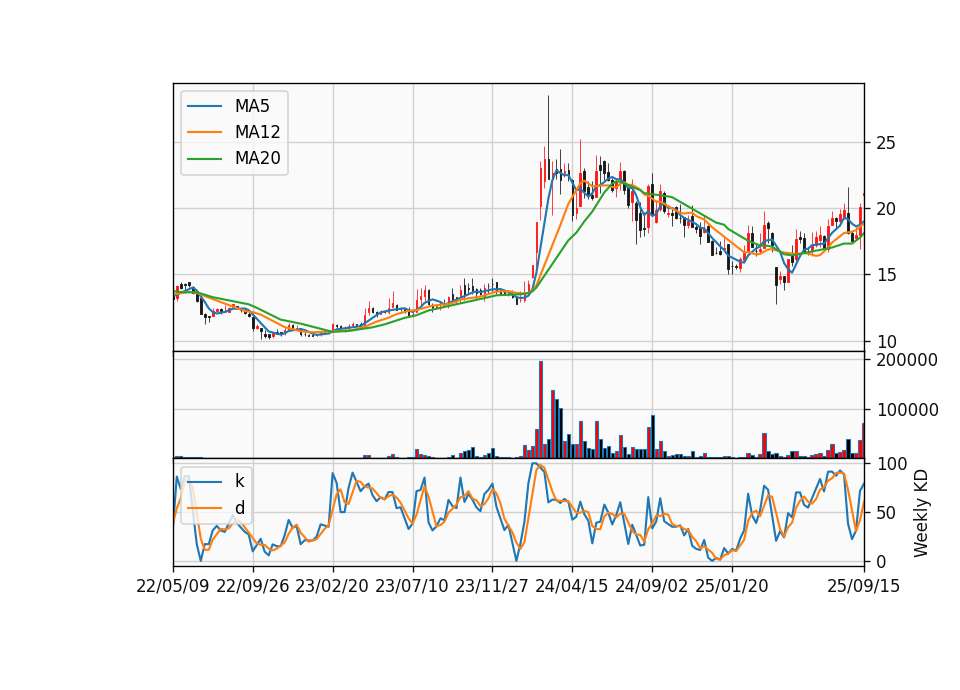Click the MA12 legend label
This screenshot has width=960, height=690.
click(257, 132)
